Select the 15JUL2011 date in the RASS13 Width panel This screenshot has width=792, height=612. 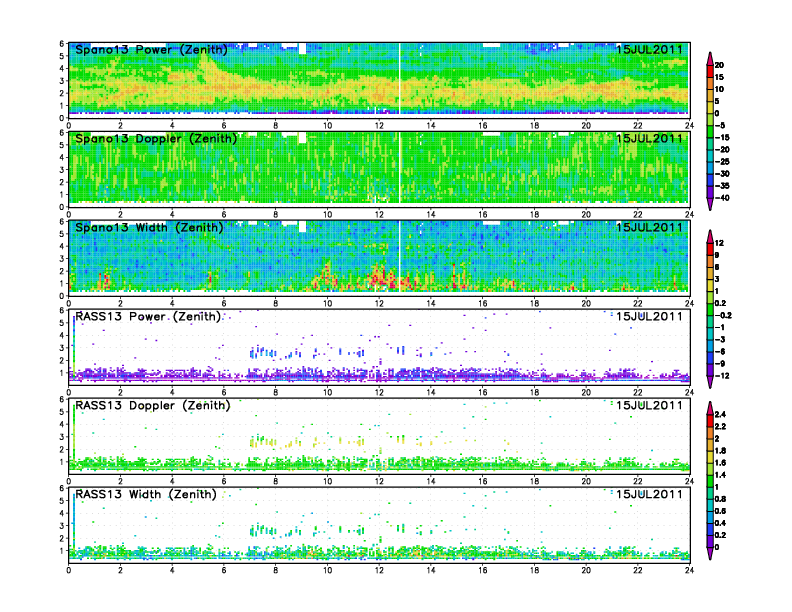pos(649,494)
